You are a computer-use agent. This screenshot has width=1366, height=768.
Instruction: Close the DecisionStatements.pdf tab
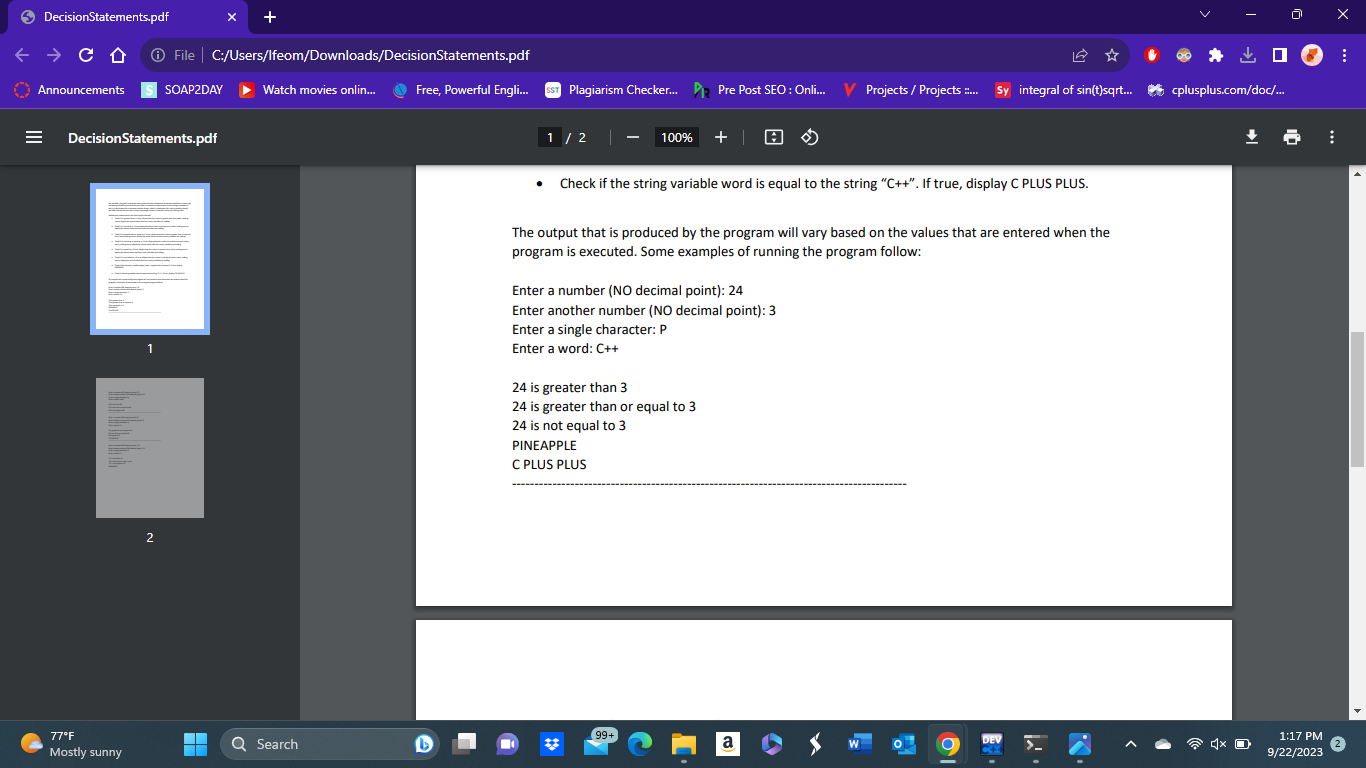[231, 17]
